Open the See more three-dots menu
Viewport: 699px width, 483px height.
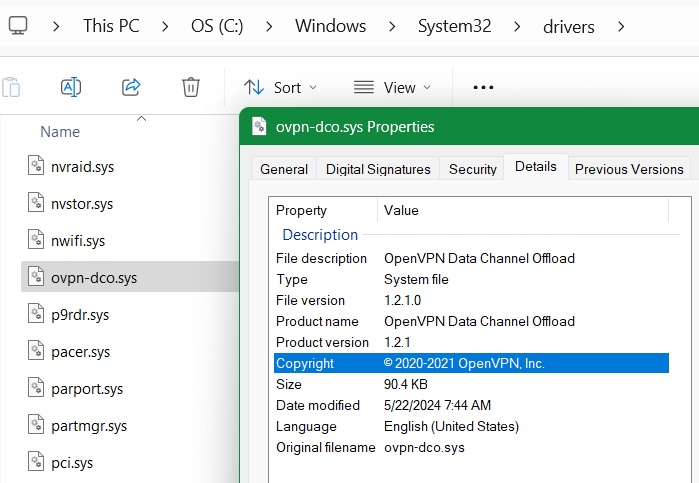click(x=483, y=87)
